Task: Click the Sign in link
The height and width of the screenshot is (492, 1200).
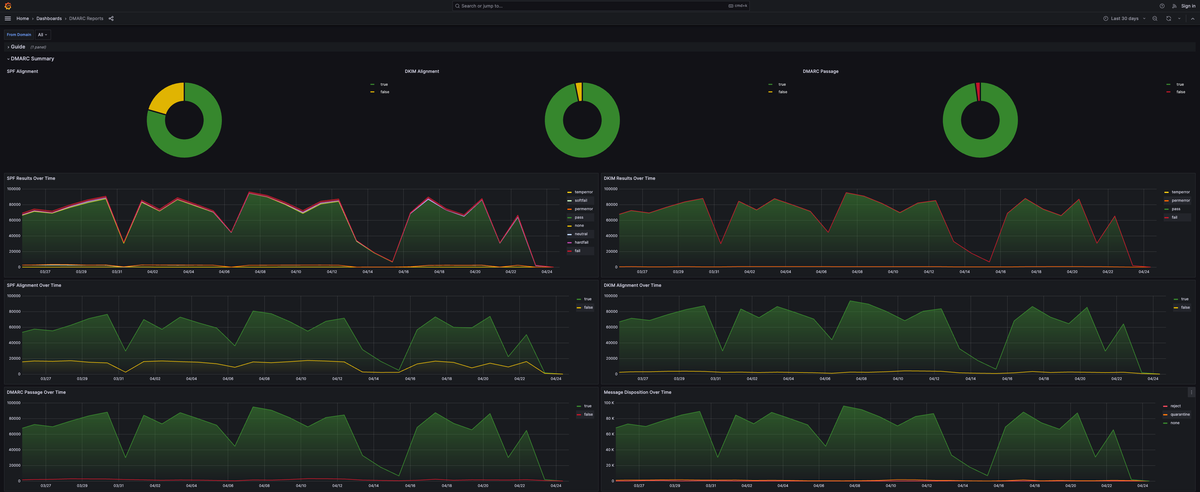Action: pos(1190,6)
